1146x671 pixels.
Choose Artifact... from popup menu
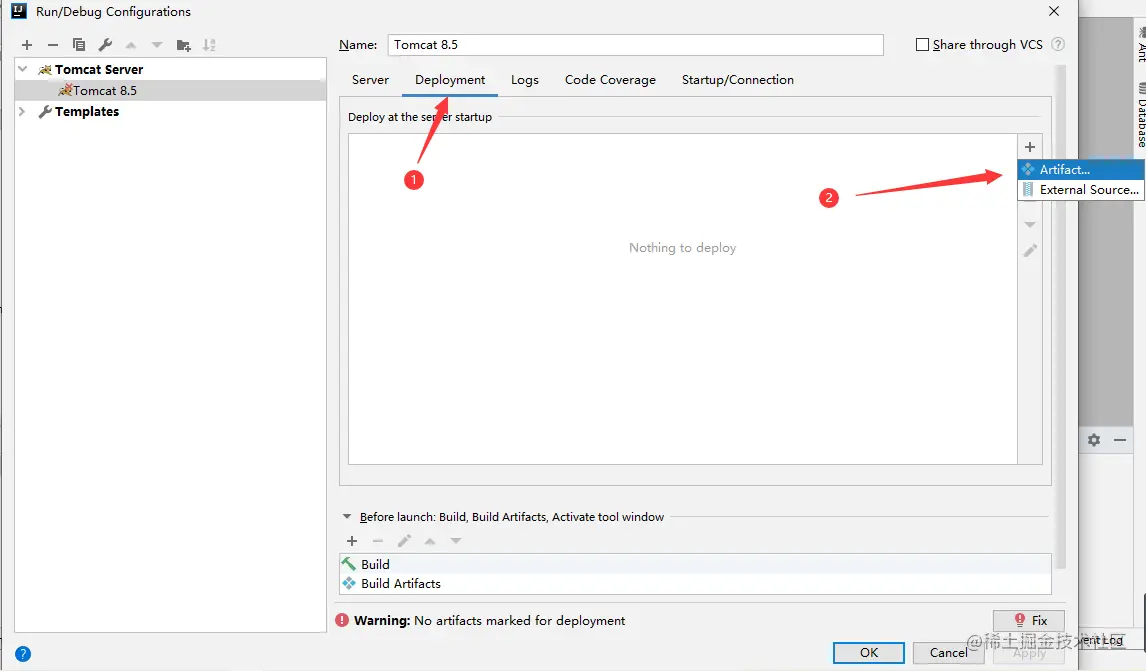tap(1081, 170)
